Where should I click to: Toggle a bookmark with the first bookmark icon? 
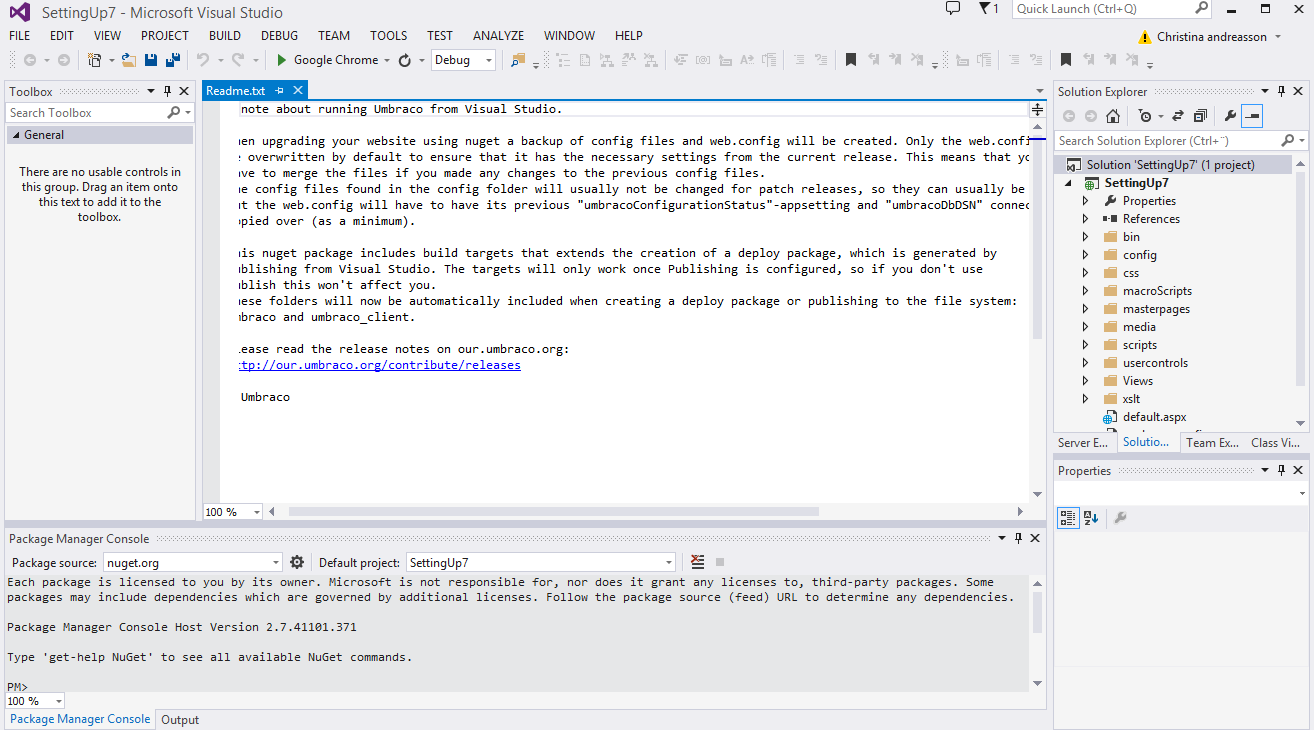[x=851, y=60]
